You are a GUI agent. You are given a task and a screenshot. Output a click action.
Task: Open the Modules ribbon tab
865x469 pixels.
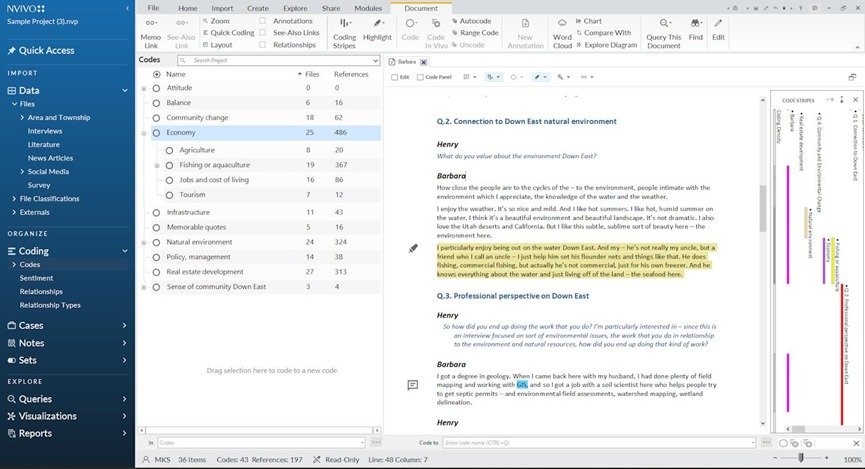tap(368, 8)
